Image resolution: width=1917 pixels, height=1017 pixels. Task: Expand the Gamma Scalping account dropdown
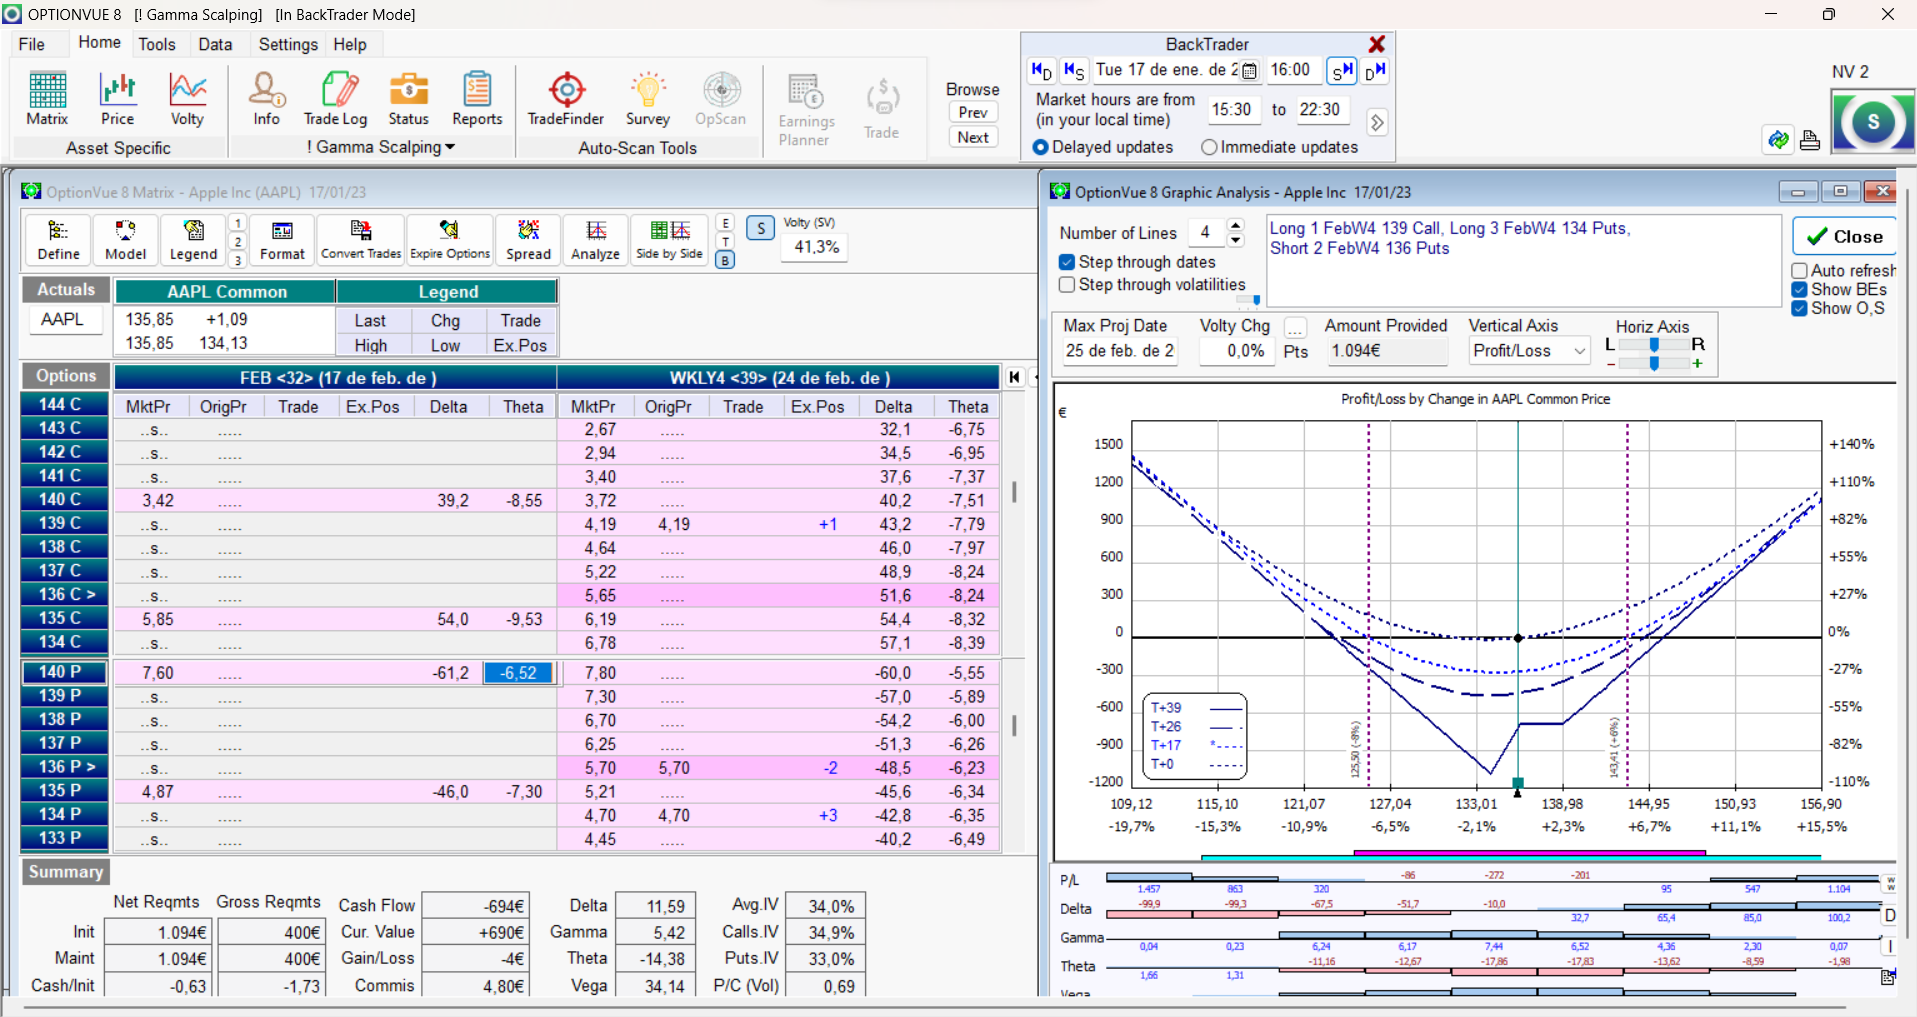450,147
